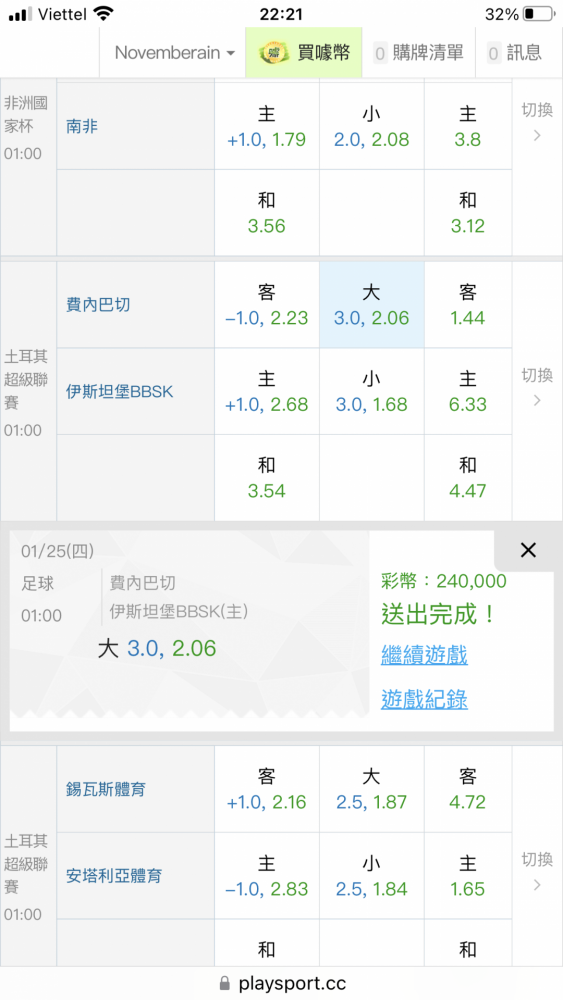The width and height of the screenshot is (563, 1000).
Task: Tap the battery icon in status bar
Action: click(x=539, y=14)
